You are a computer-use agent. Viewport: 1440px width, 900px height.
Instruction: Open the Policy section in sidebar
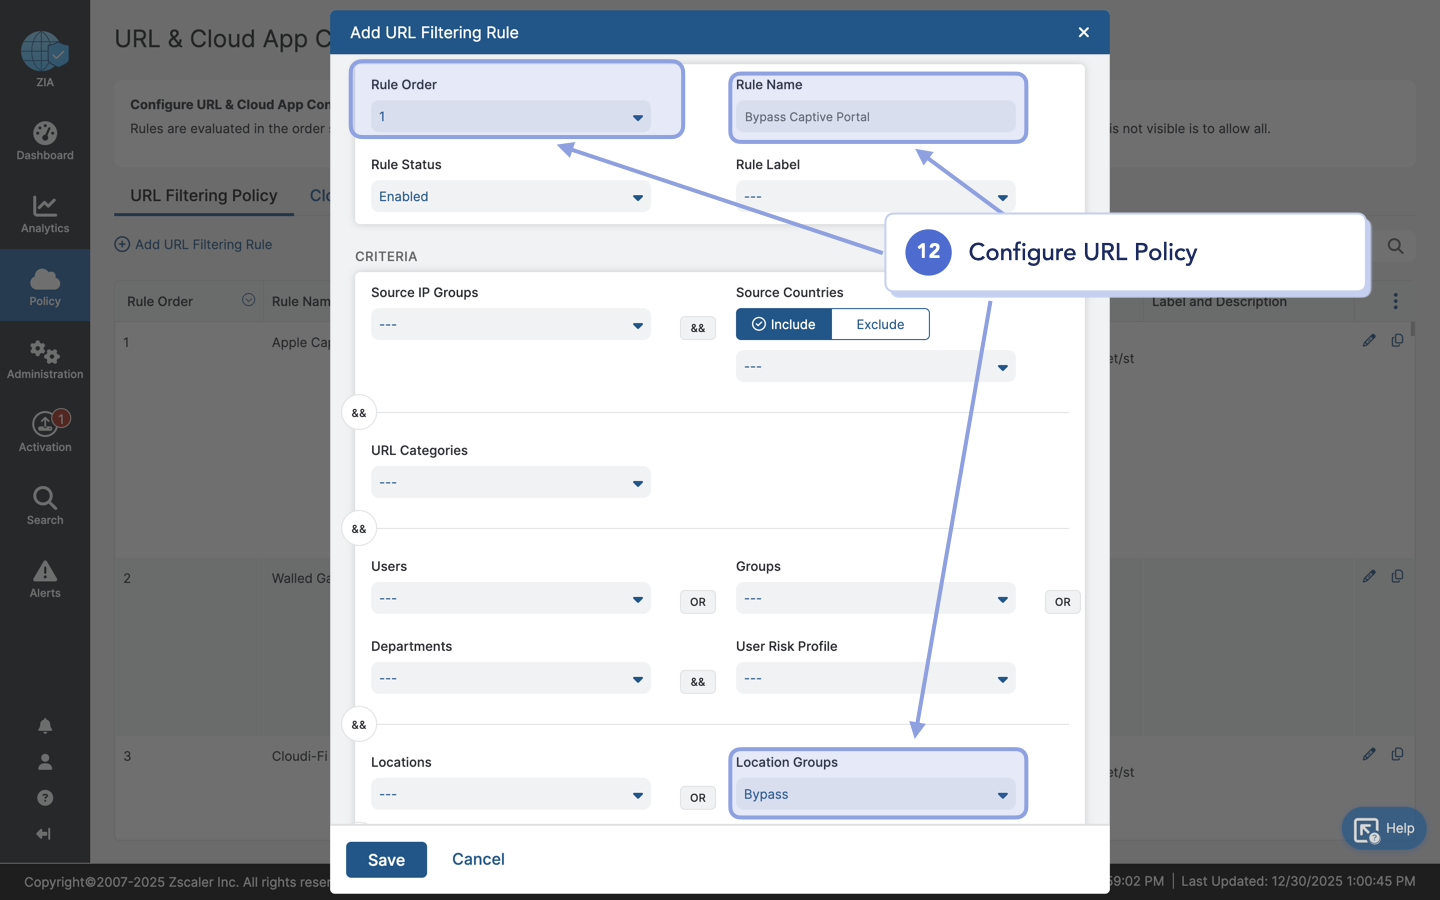pos(45,286)
